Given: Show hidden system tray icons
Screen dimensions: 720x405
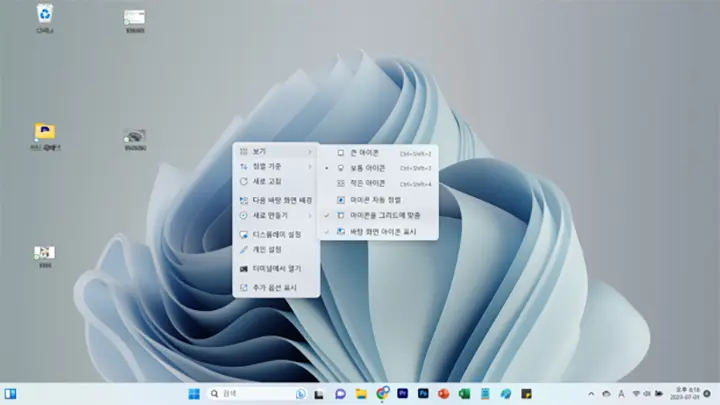Looking at the screenshot, I should pos(591,394).
